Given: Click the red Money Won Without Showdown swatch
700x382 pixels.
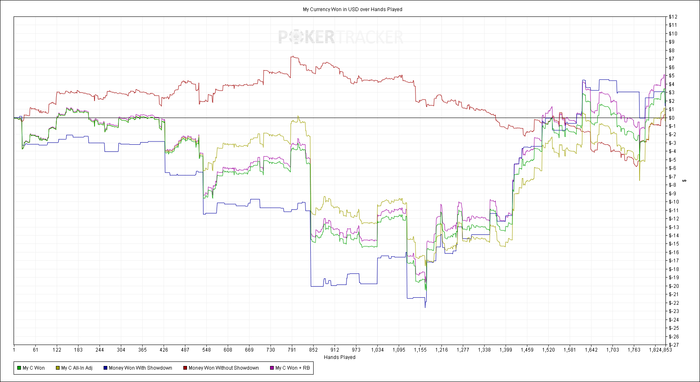Looking at the screenshot, I should [x=185, y=368].
